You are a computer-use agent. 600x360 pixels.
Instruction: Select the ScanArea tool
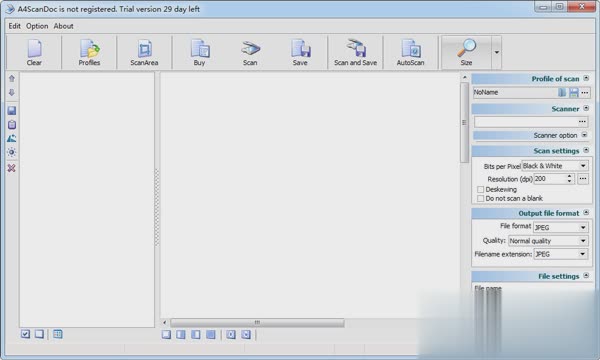(144, 52)
